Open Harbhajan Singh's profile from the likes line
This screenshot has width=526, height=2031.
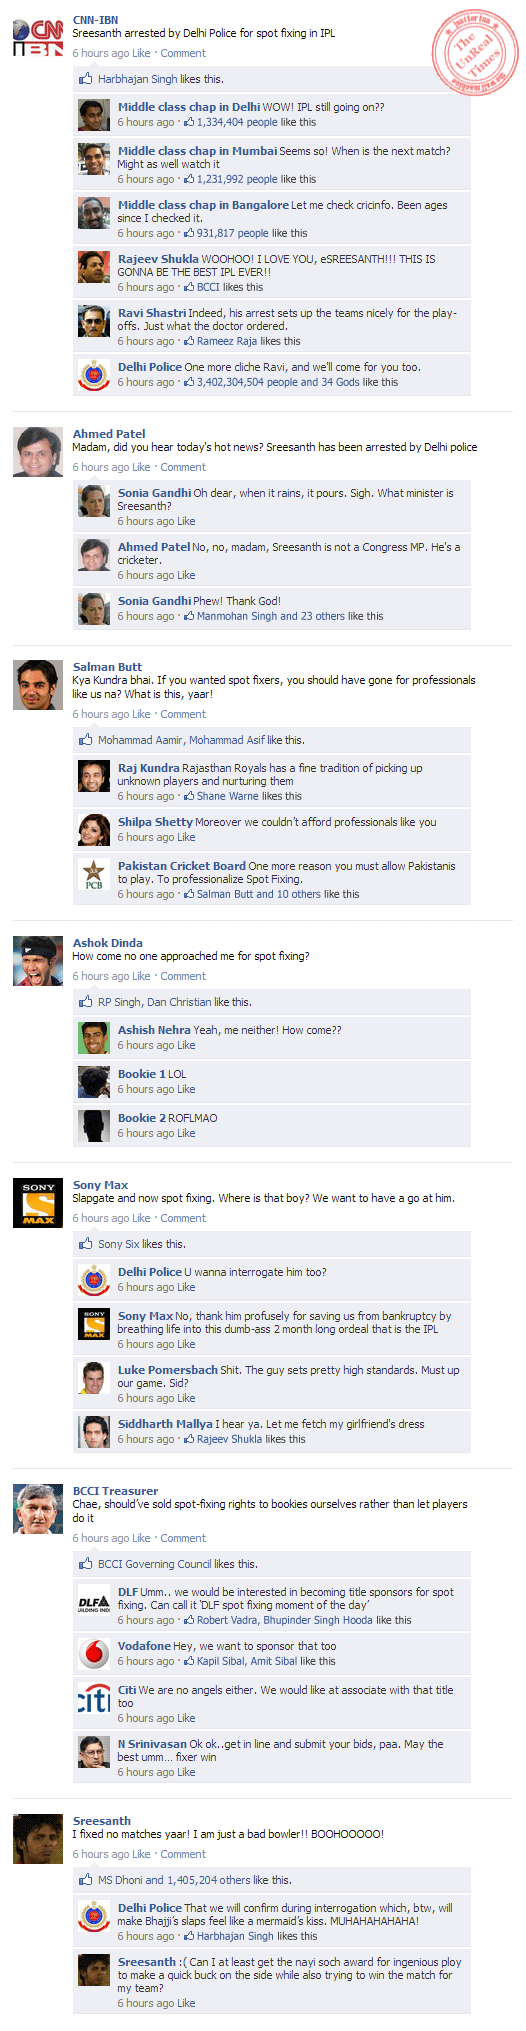point(137,79)
